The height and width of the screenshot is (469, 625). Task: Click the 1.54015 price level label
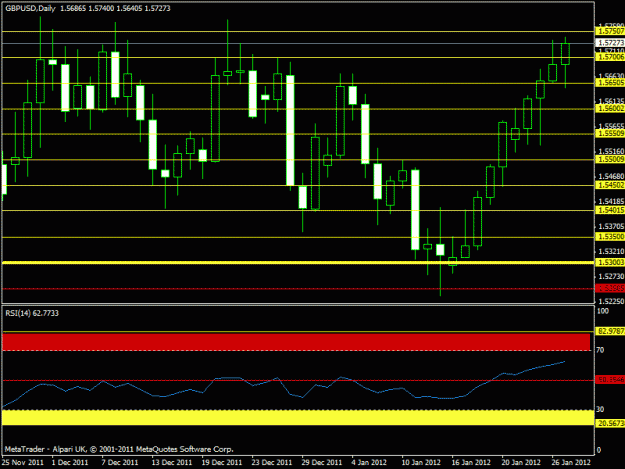click(610, 210)
